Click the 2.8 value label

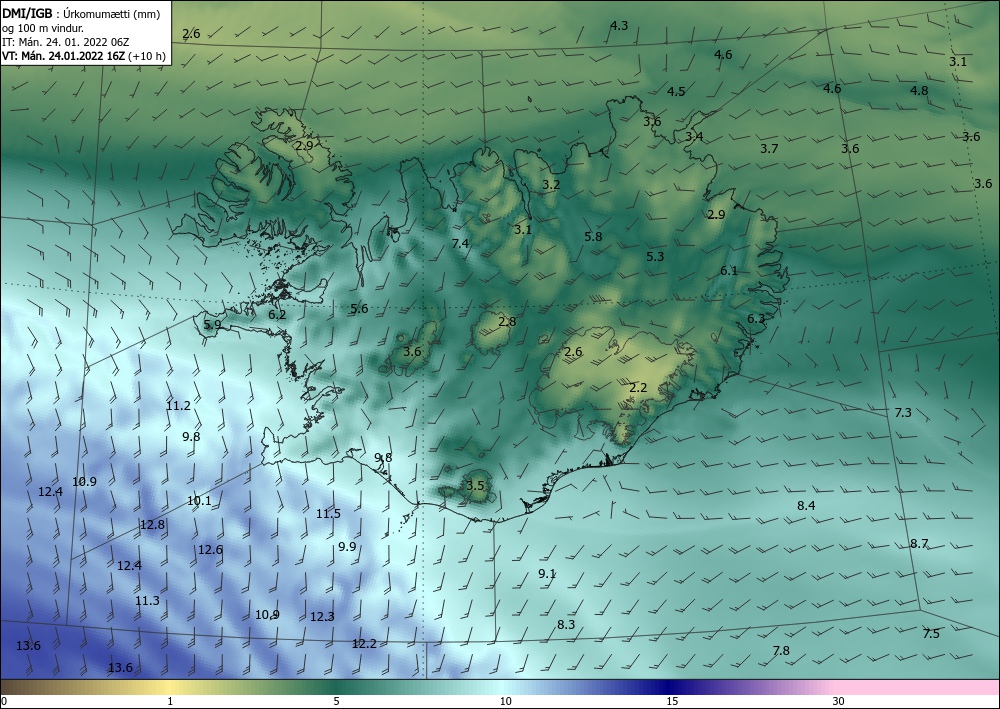click(x=507, y=321)
